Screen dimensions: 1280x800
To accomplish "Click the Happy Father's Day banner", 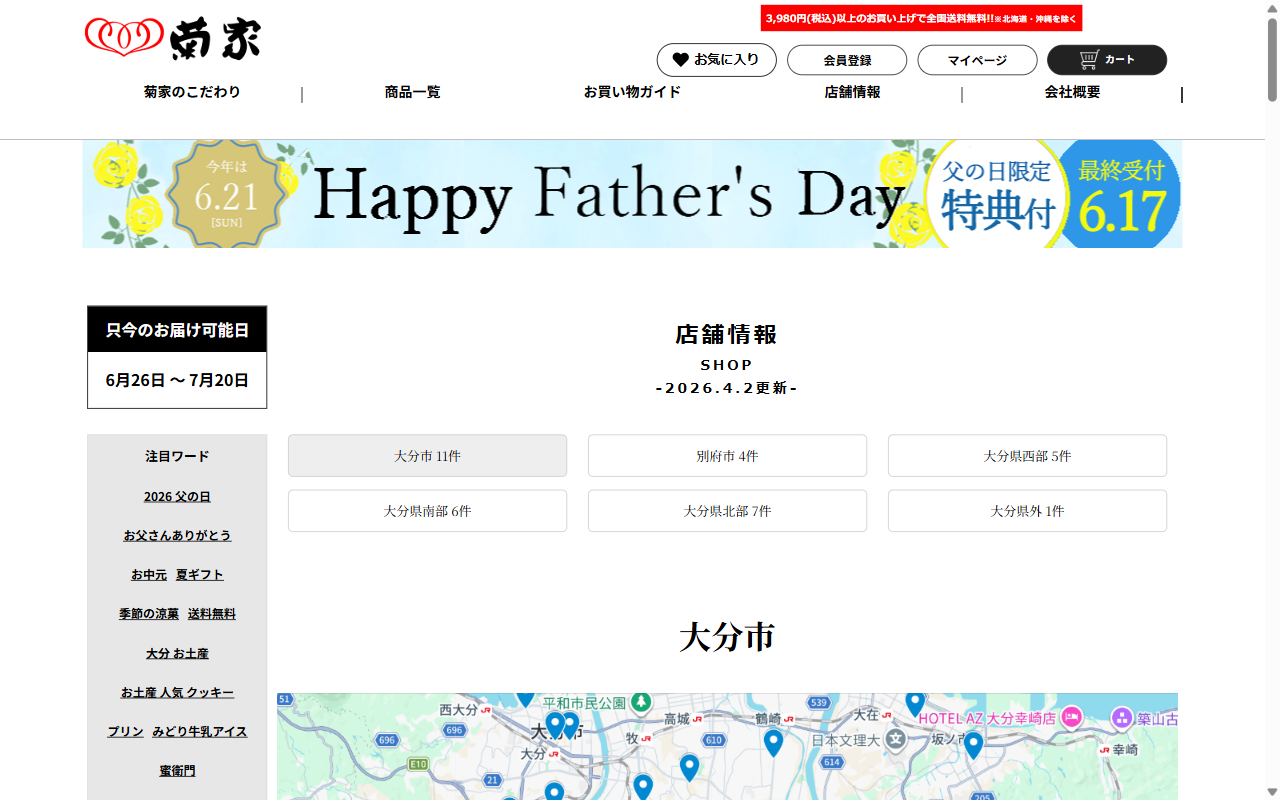I will (632, 194).
